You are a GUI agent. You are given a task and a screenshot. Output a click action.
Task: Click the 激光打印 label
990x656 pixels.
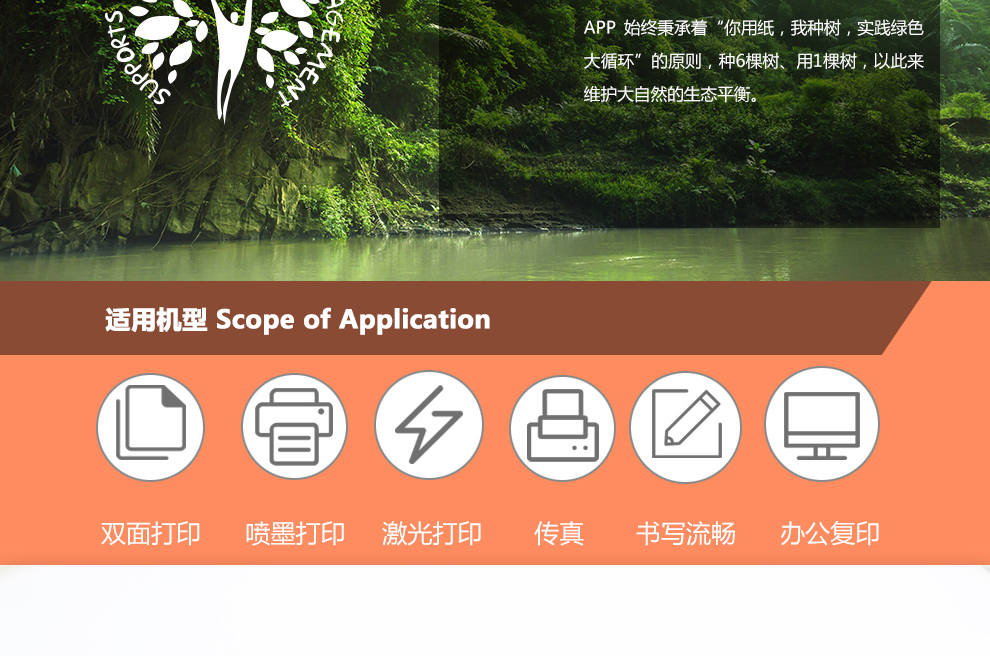pyautogui.click(x=431, y=534)
